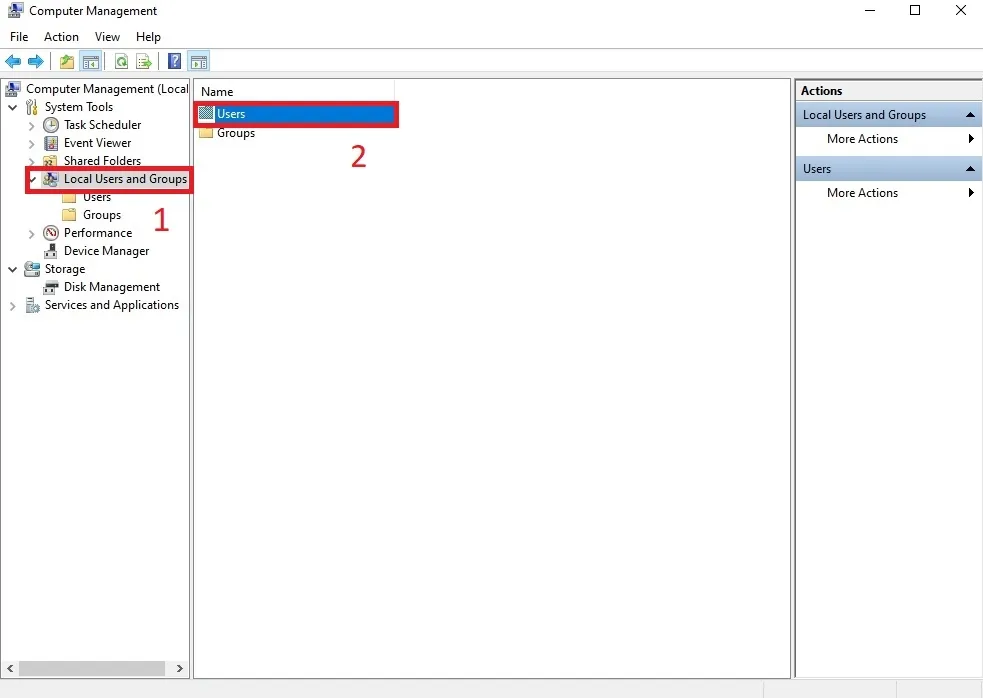Open Disk Management in the console tree
This screenshot has width=983, height=698.
pyautogui.click(x=111, y=287)
